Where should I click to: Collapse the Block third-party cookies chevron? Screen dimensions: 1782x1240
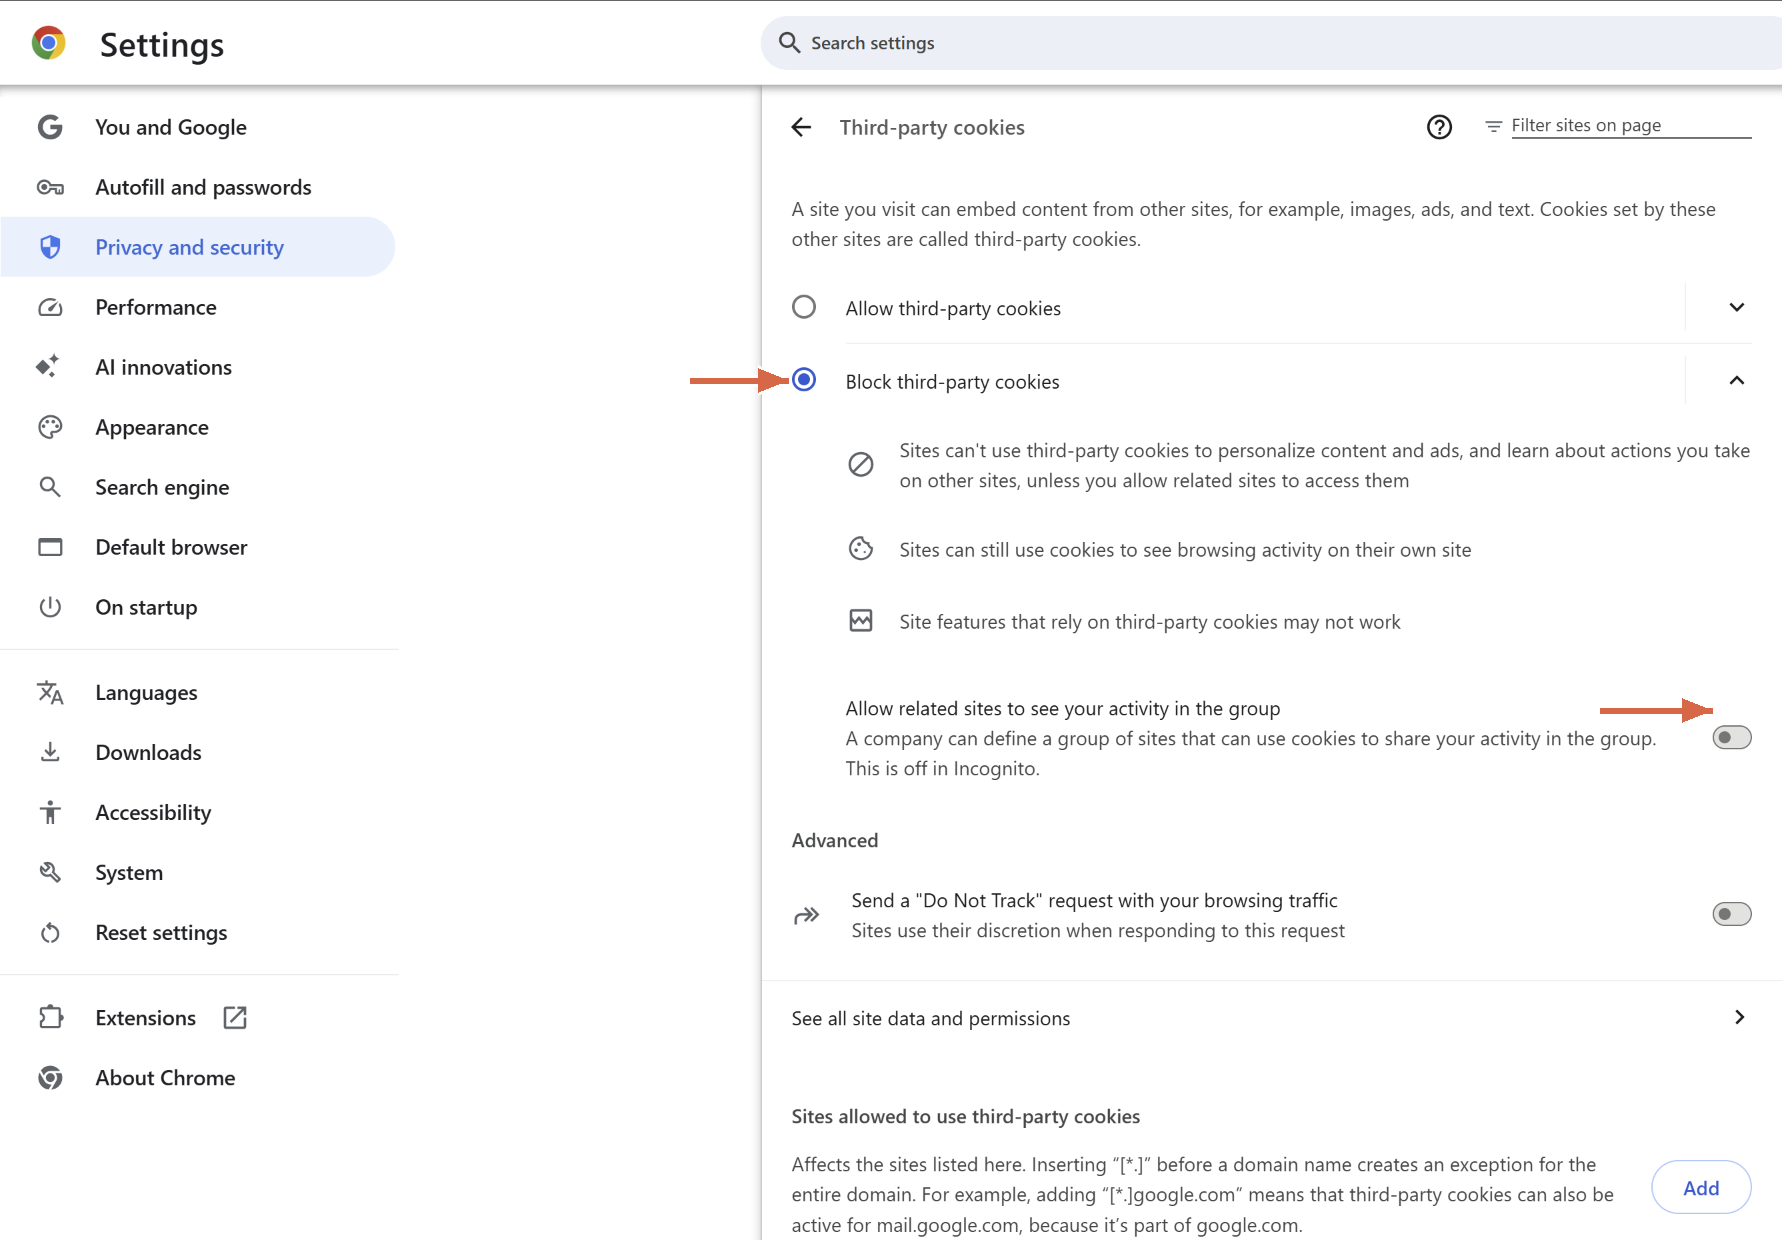1737,380
